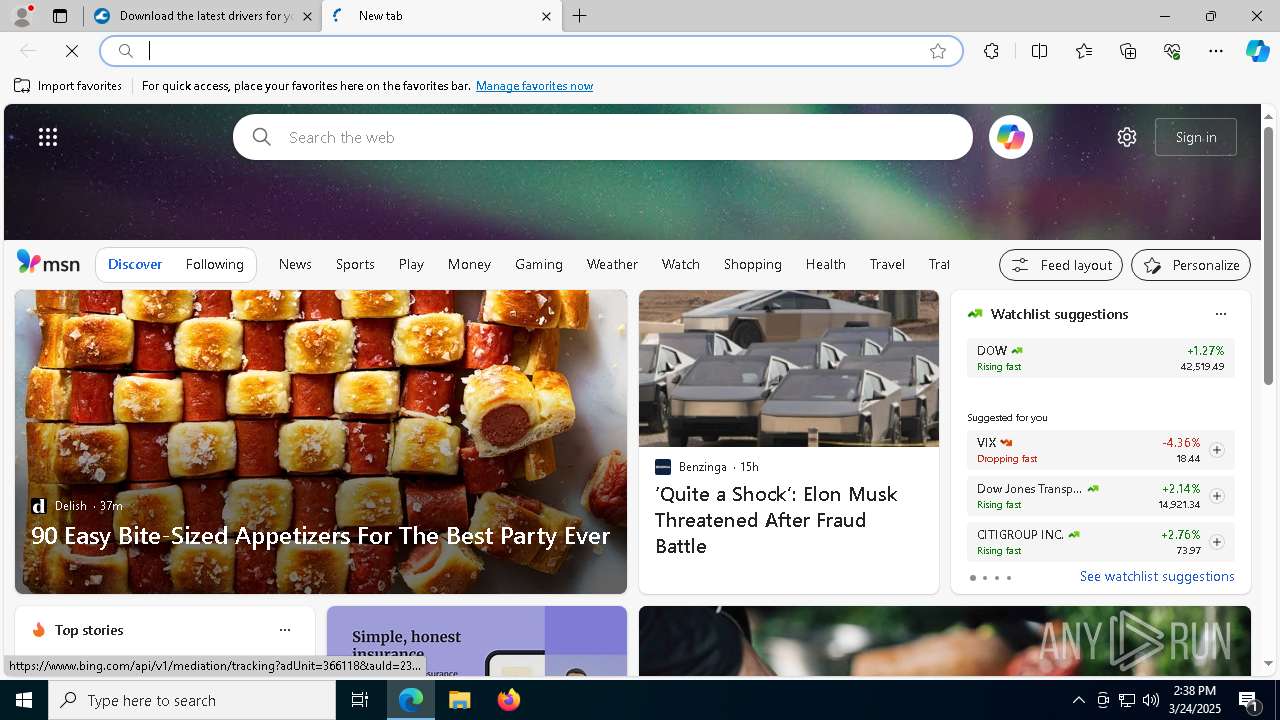Open Edge Settings and more menu
Image resolution: width=1280 pixels, height=720 pixels.
[x=1216, y=51]
